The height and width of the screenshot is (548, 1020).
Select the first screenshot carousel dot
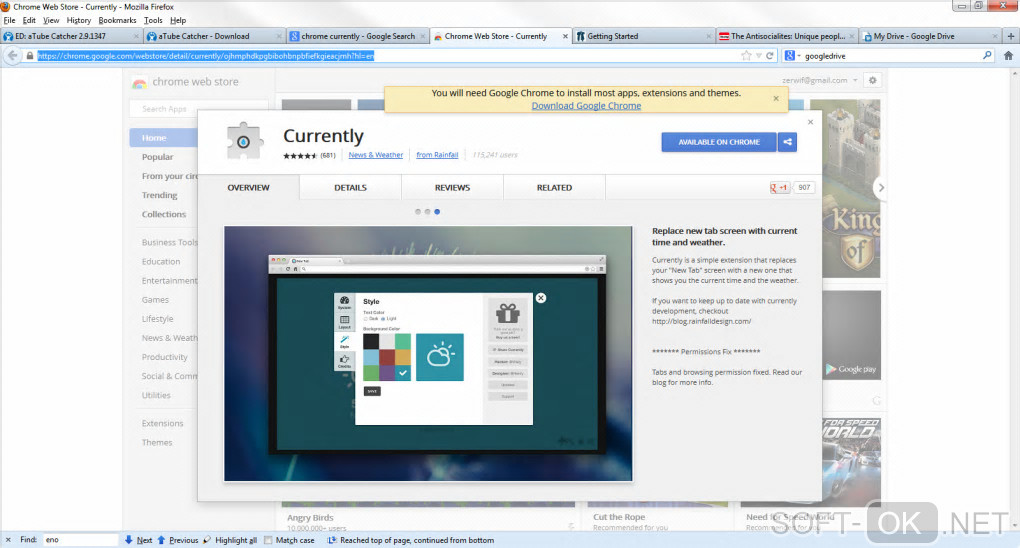pyautogui.click(x=418, y=212)
